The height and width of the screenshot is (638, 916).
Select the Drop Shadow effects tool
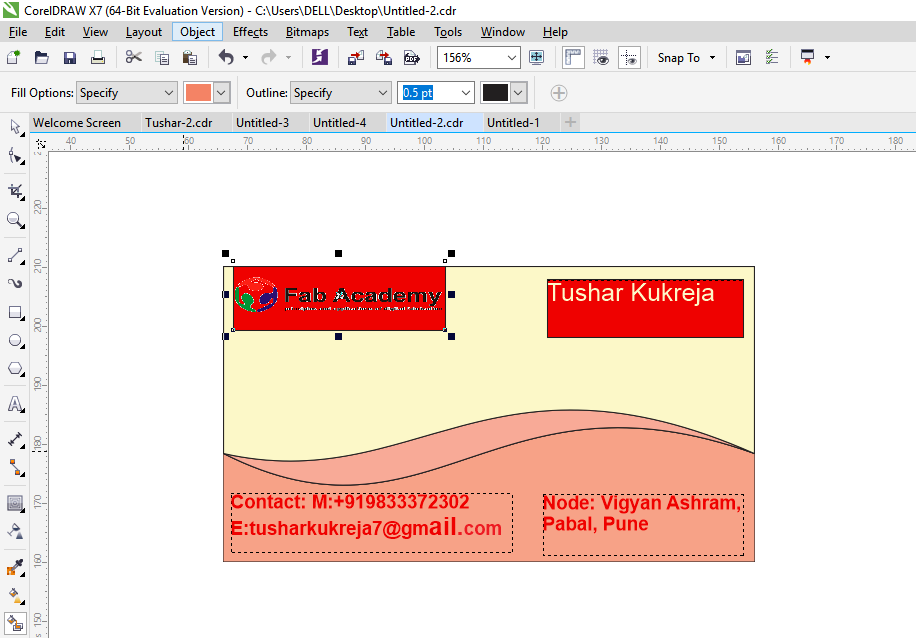point(15,503)
